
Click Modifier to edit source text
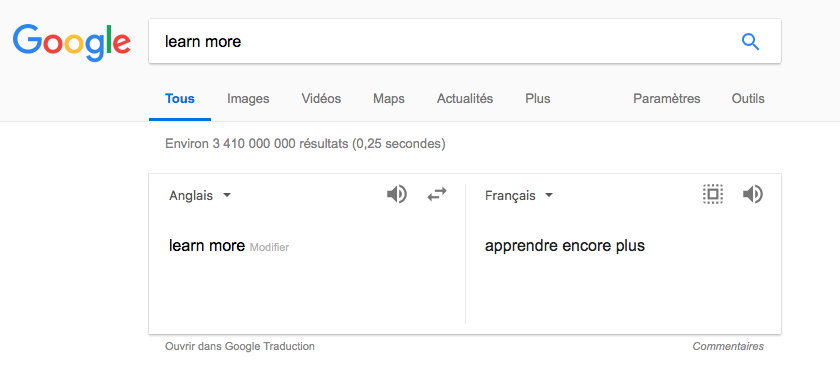pos(269,247)
